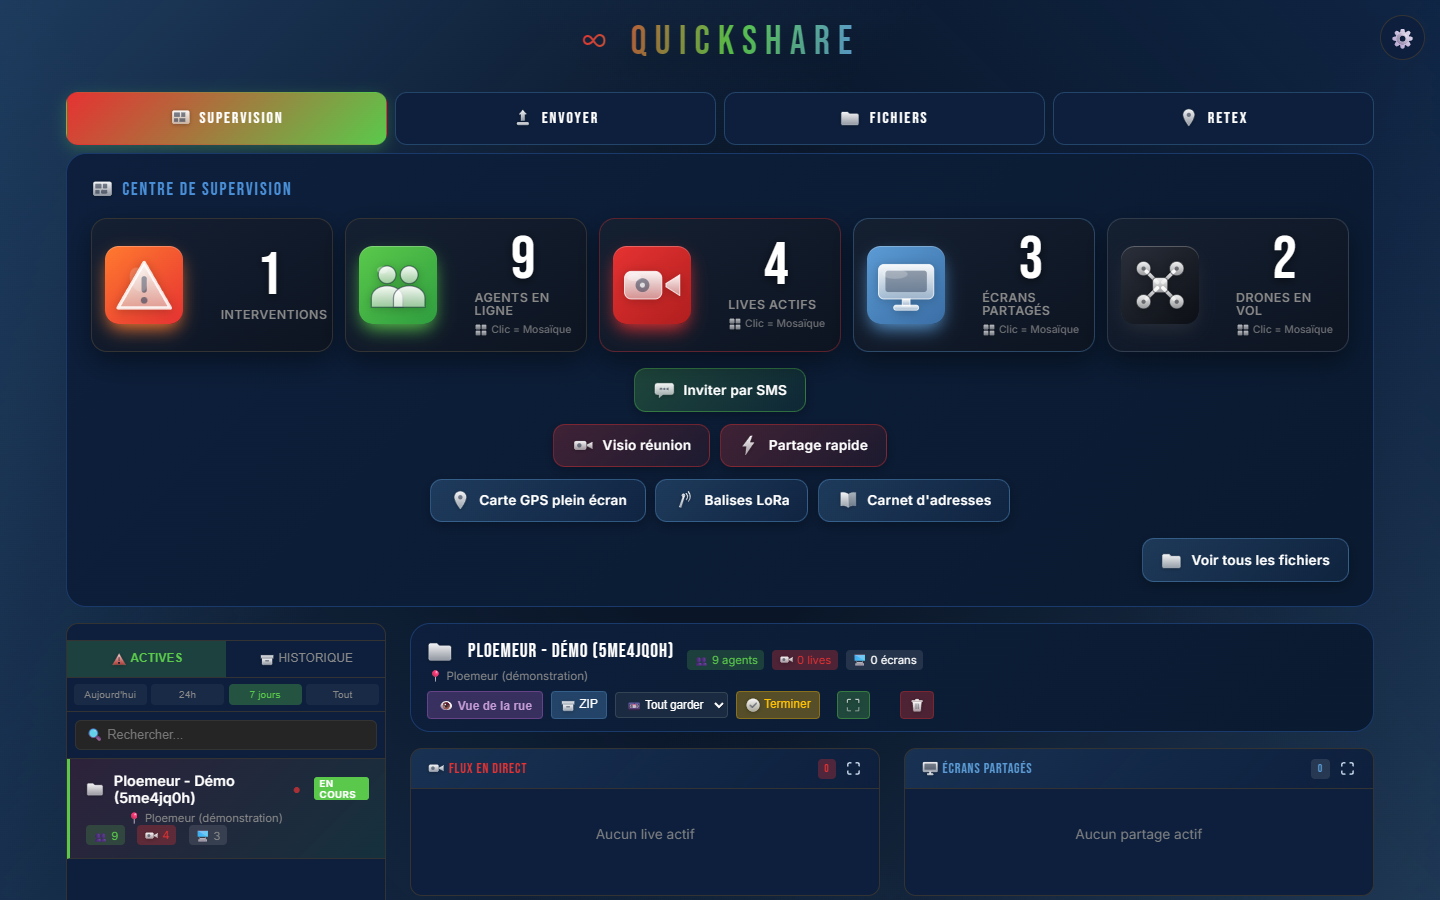Click the folder icon beside Ploemeur - Démo title
The width and height of the screenshot is (1440, 900).
(440, 651)
